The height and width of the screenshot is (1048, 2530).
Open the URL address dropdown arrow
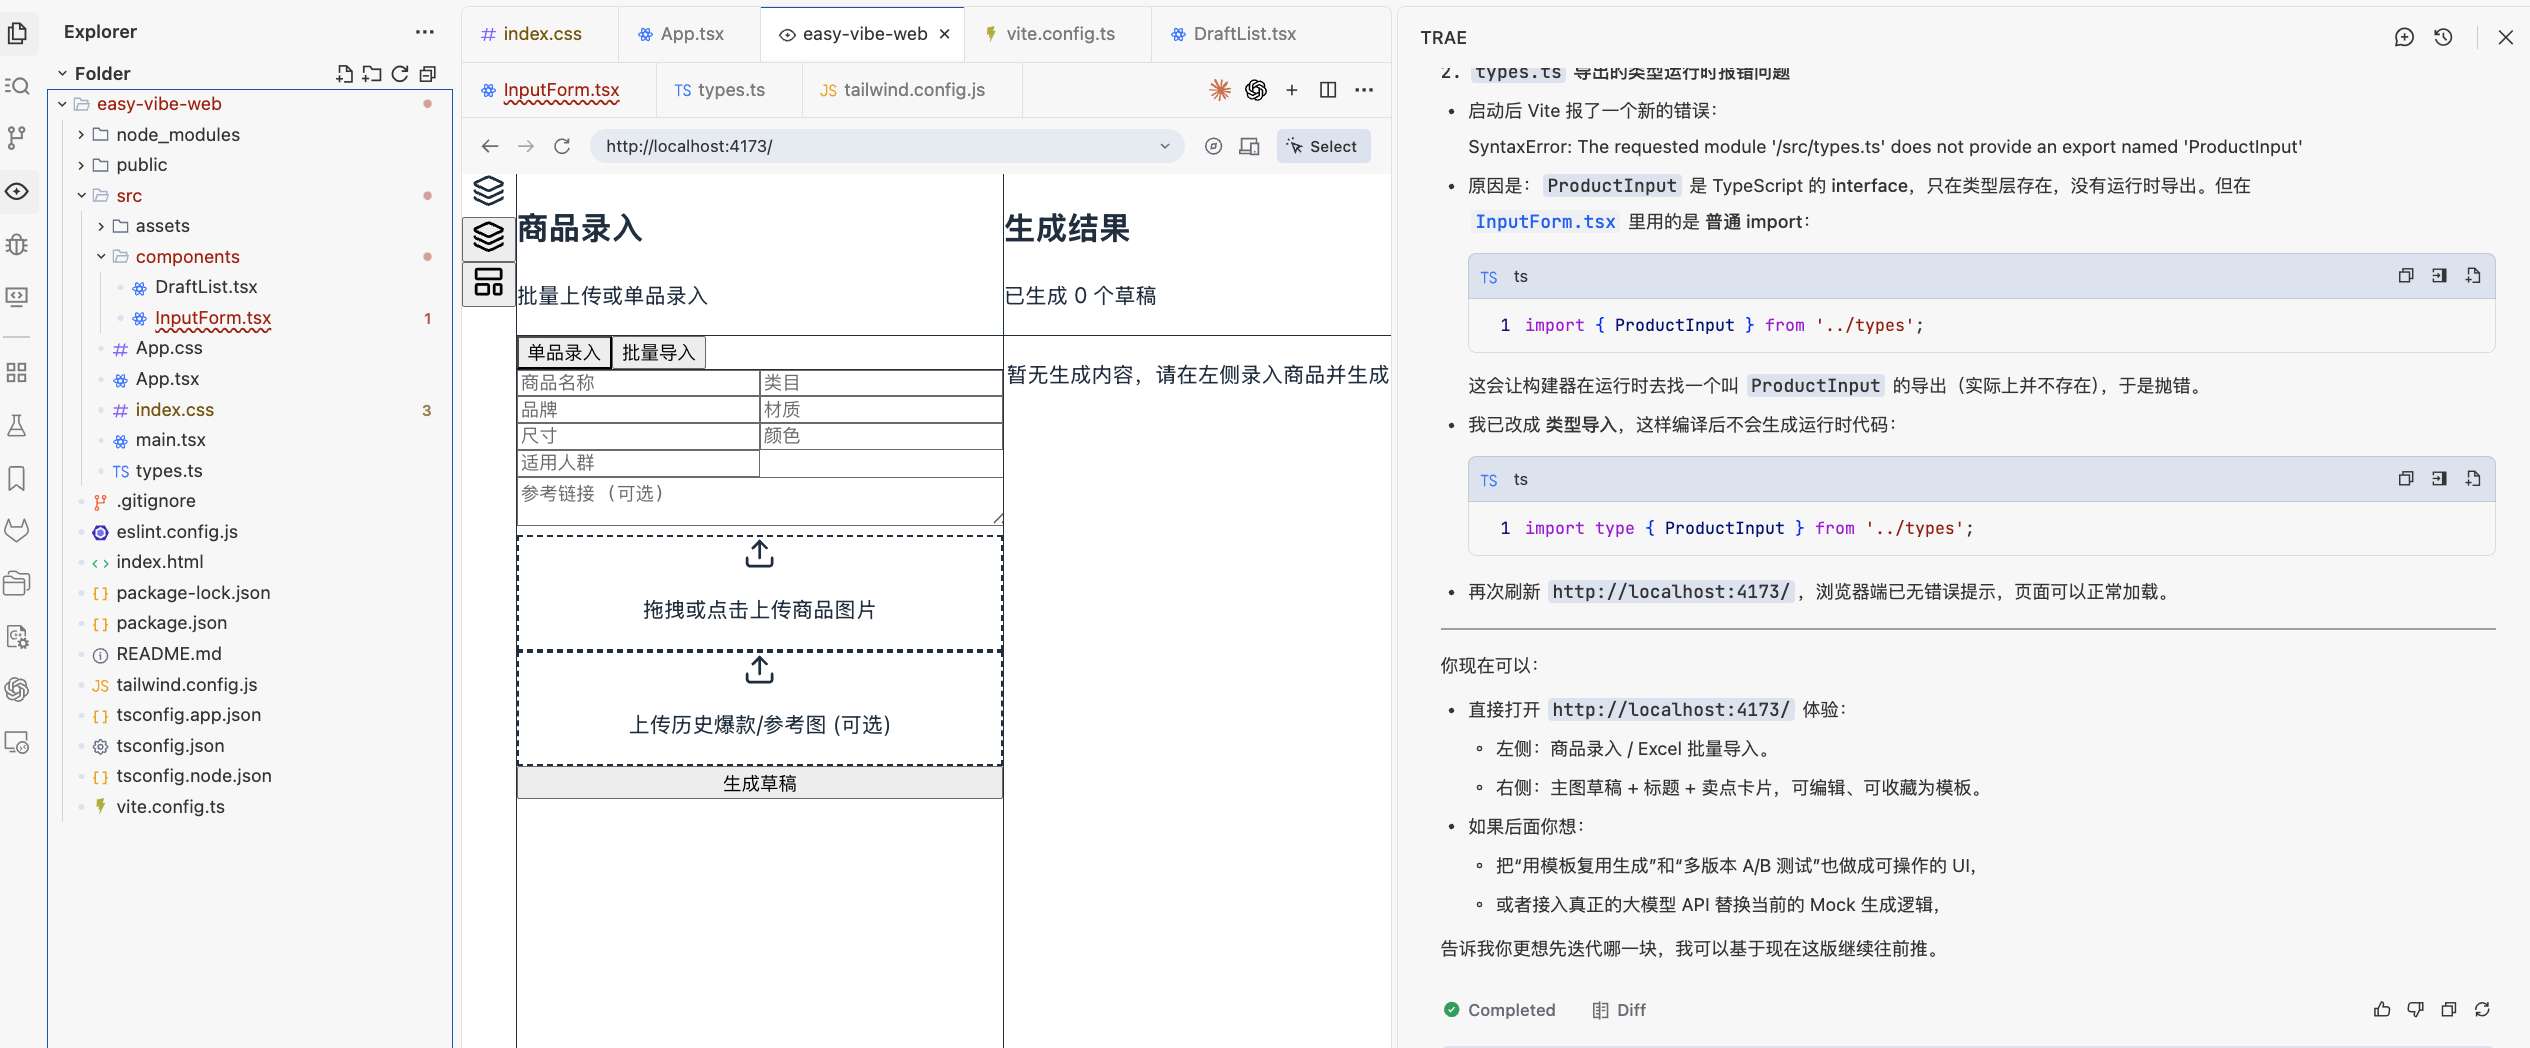coord(1165,146)
